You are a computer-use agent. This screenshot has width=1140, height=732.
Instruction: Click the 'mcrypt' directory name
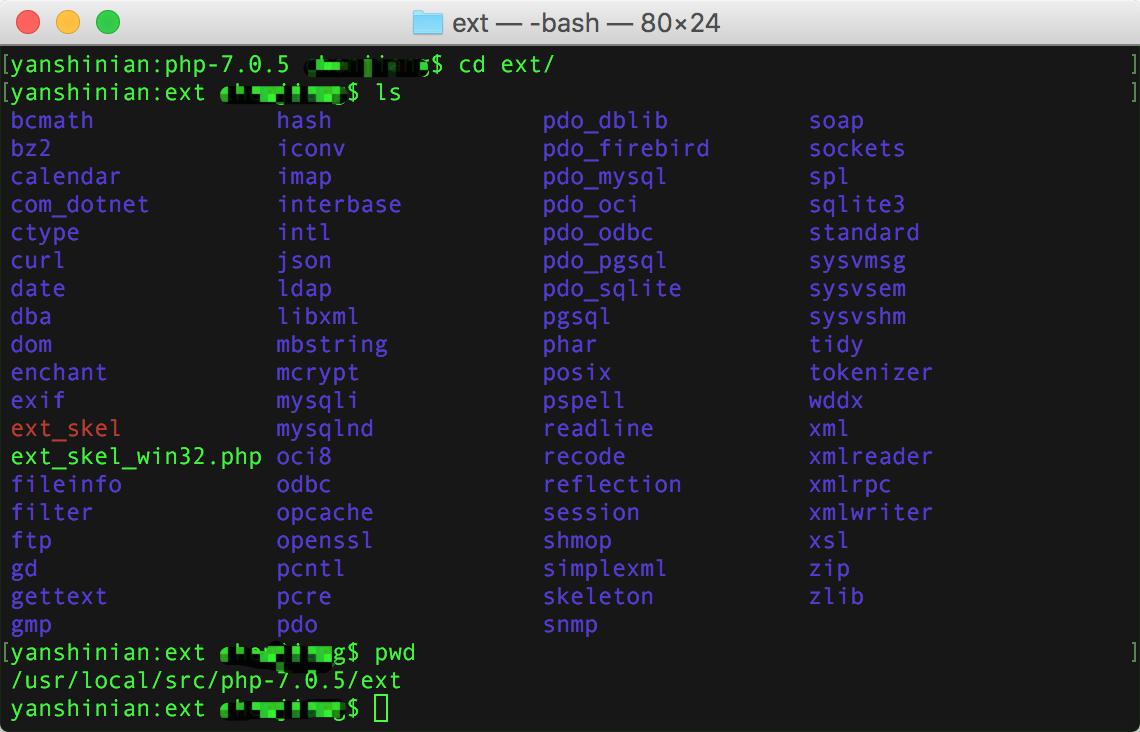coord(318,373)
